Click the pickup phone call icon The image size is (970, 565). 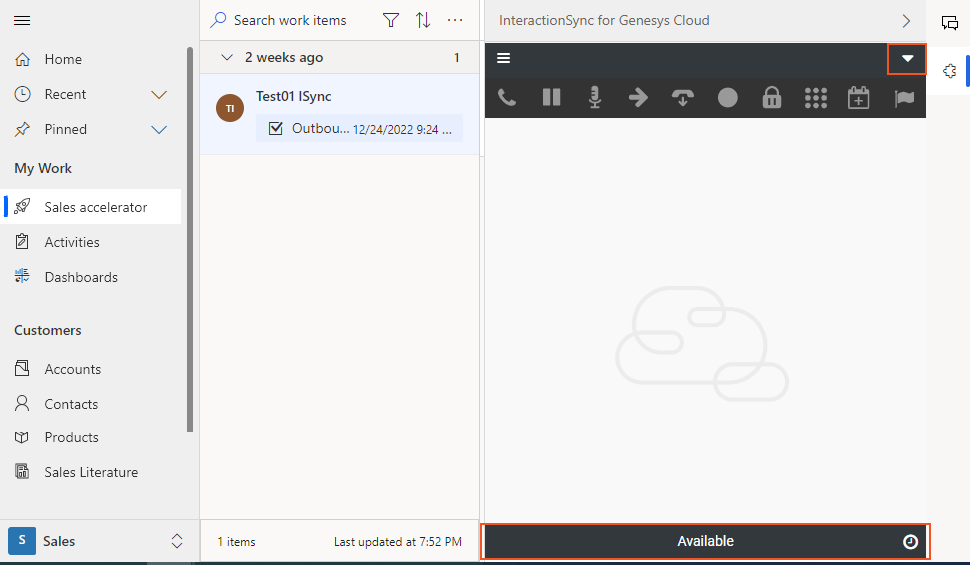coord(507,97)
